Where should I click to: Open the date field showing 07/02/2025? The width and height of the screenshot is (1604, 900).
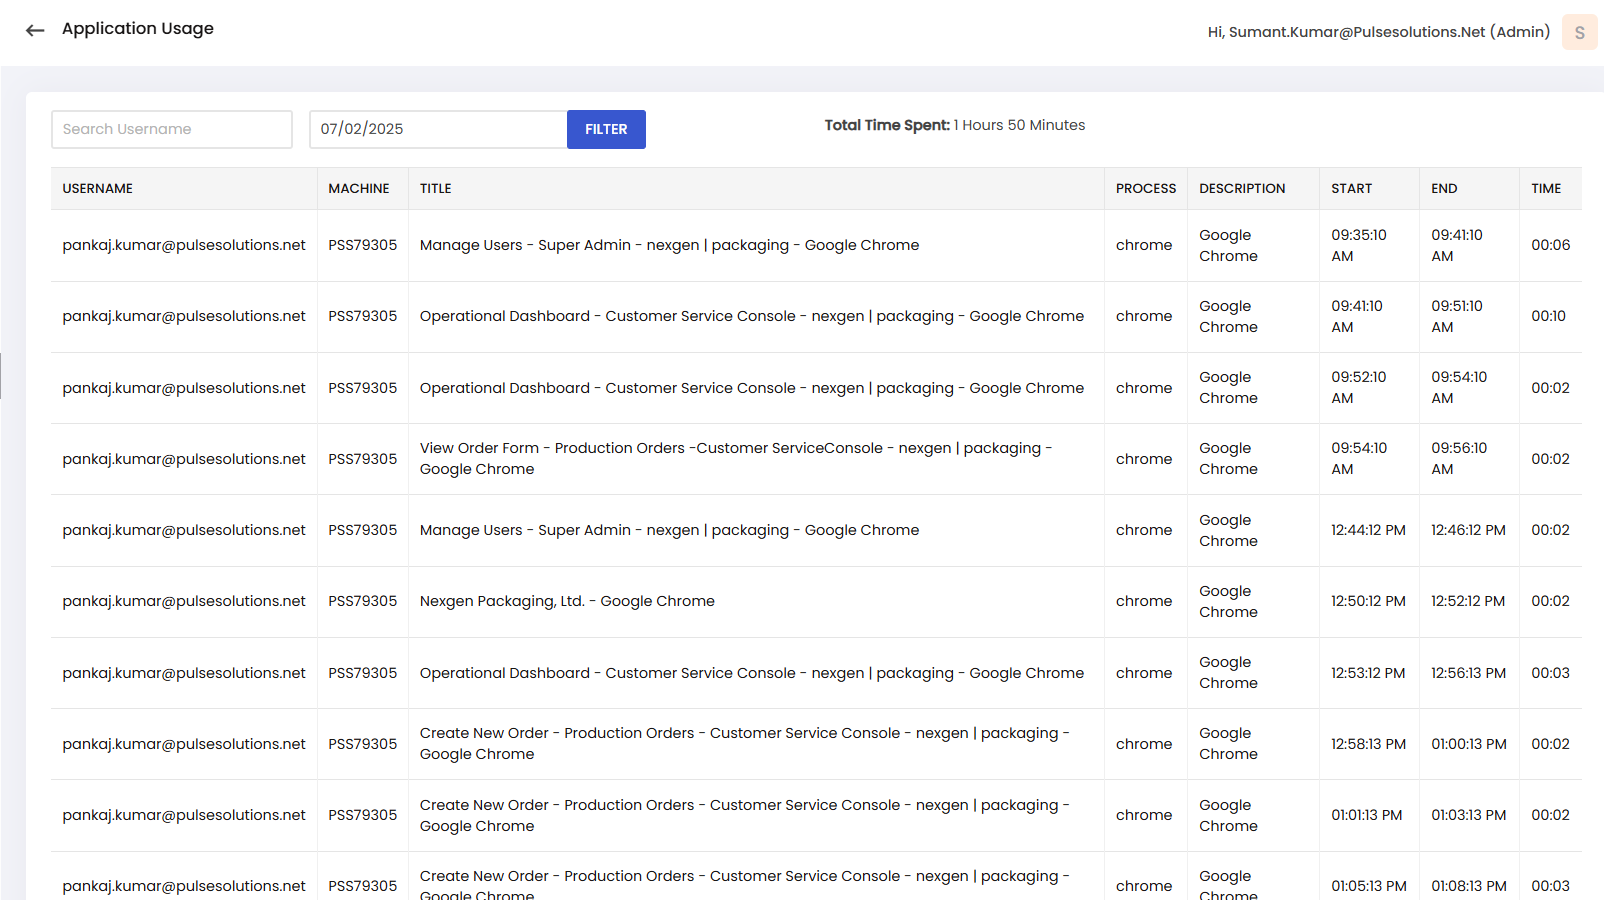(437, 129)
